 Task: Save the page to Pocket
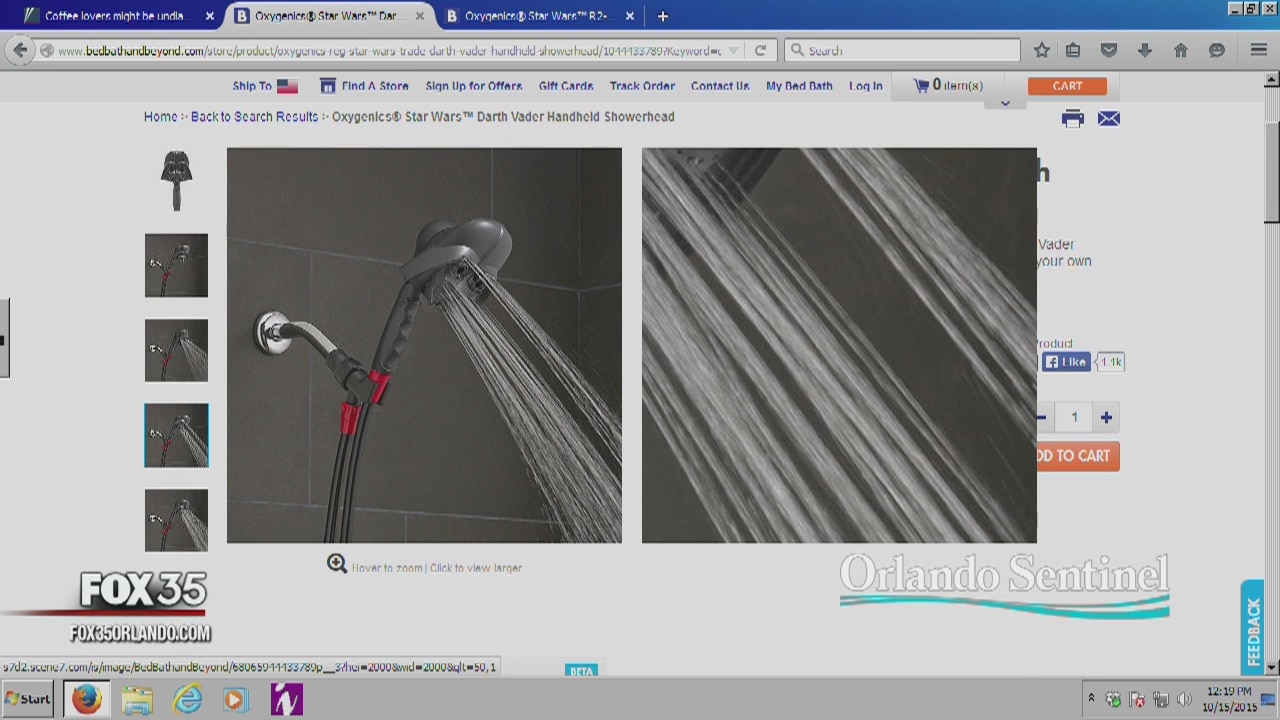1109,50
